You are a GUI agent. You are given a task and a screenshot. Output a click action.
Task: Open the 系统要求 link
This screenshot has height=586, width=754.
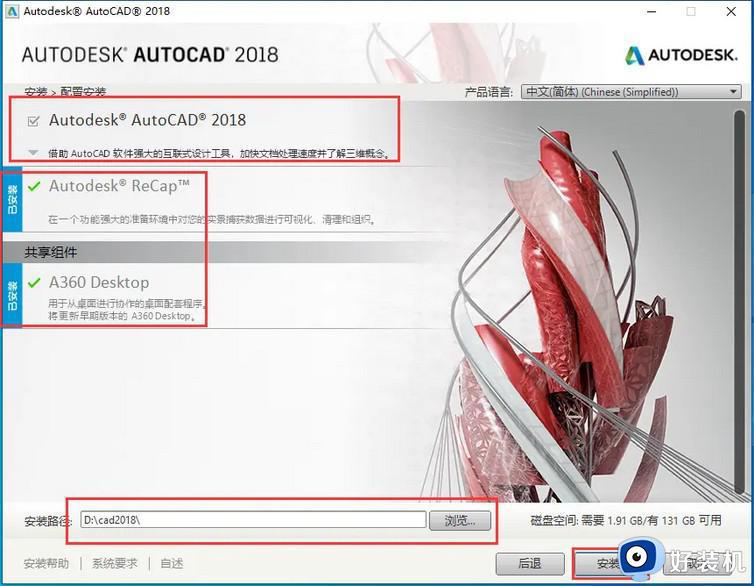tap(114, 563)
